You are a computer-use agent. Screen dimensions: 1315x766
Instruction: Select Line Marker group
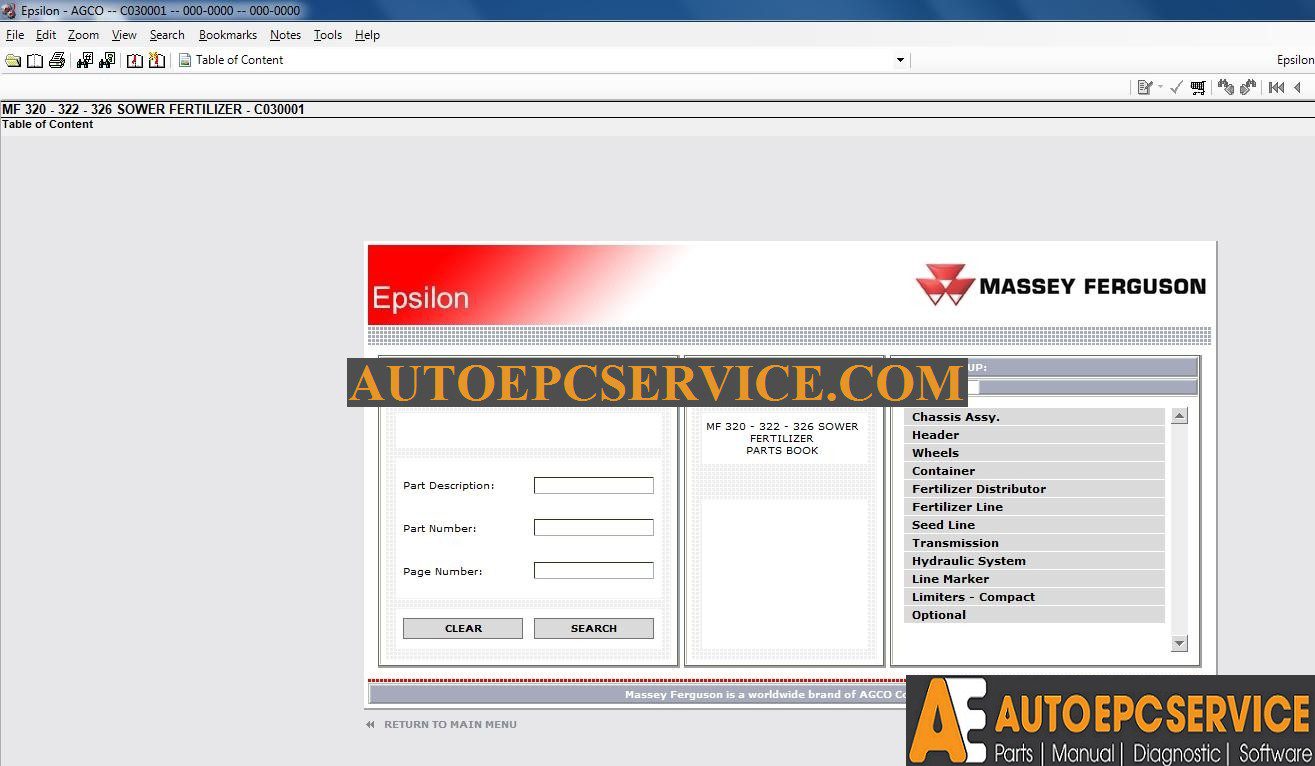(x=1034, y=579)
